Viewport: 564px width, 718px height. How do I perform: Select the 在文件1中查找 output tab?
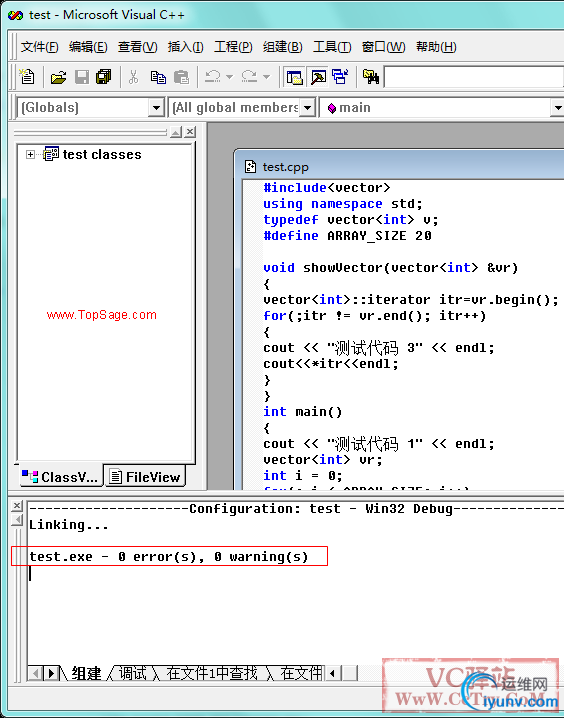212,673
